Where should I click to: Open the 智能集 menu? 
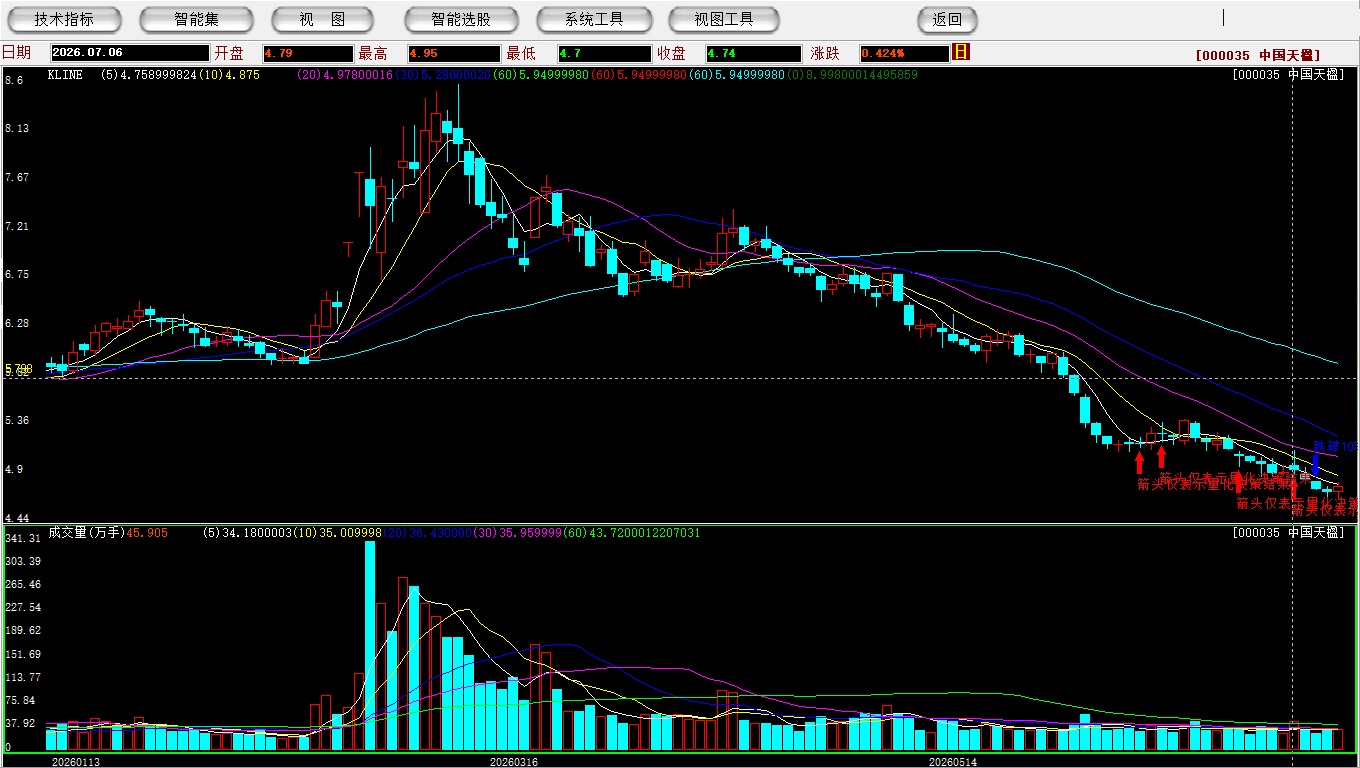coord(197,19)
